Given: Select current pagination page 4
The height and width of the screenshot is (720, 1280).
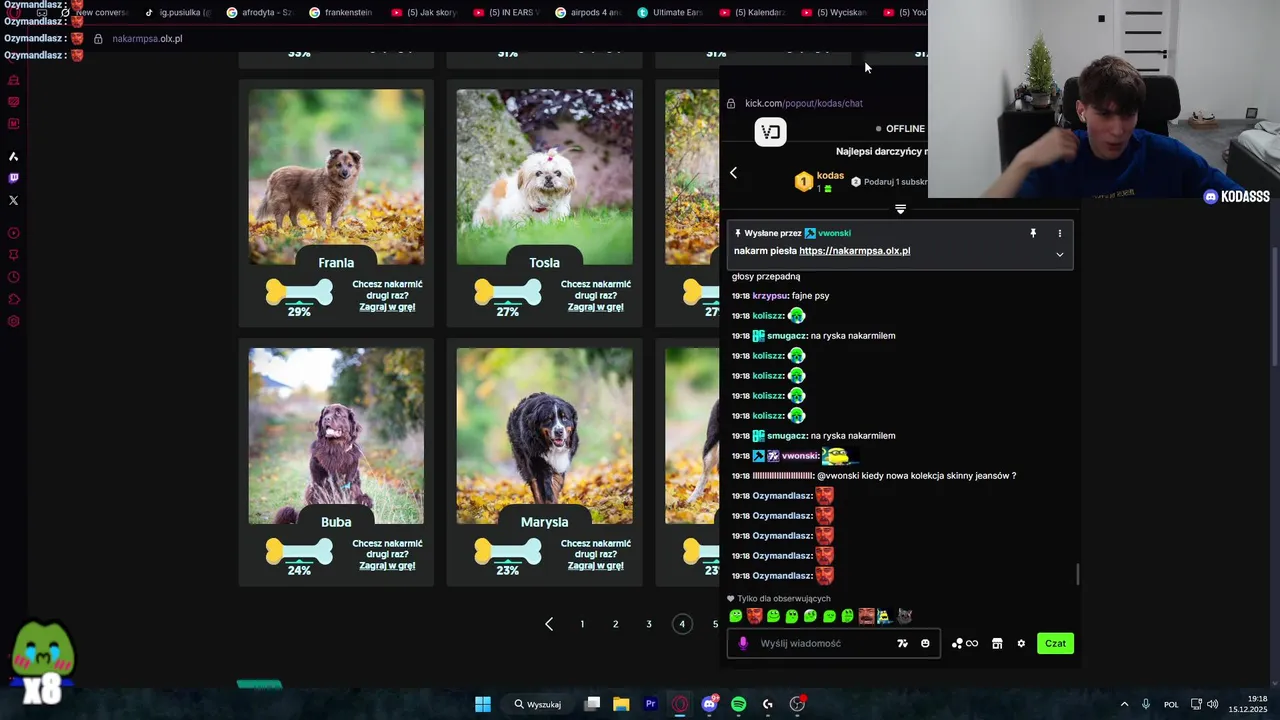Looking at the screenshot, I should [x=682, y=624].
